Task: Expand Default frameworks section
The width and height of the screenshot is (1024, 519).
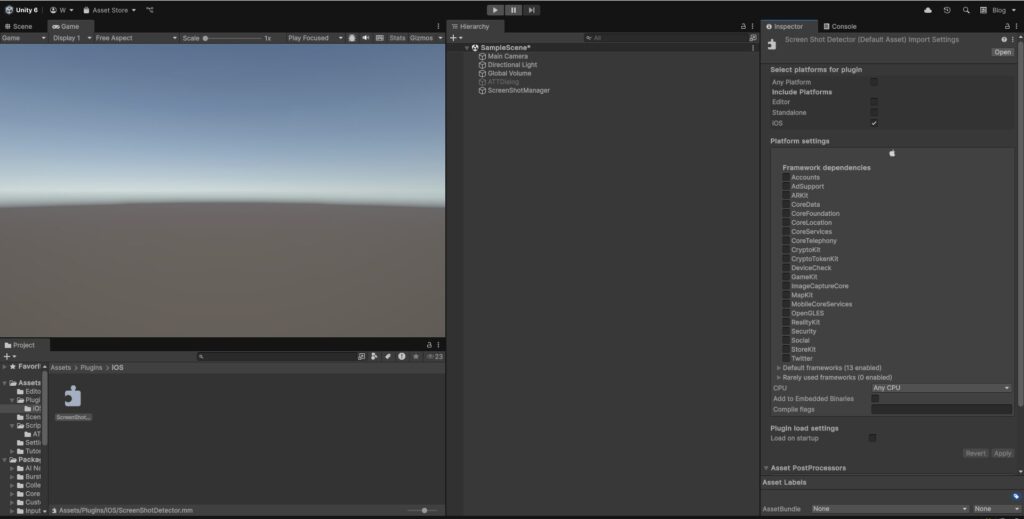Action: 779,368
